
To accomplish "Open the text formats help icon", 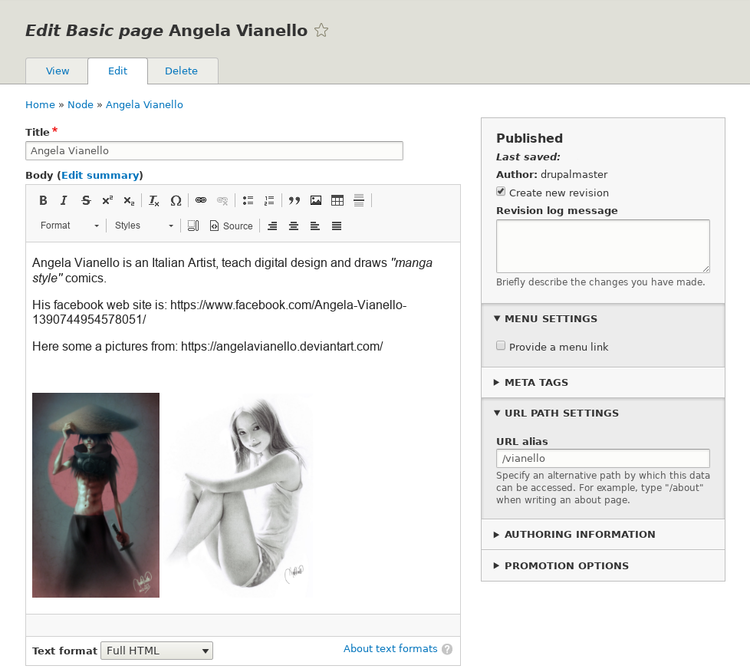I will click(447, 649).
